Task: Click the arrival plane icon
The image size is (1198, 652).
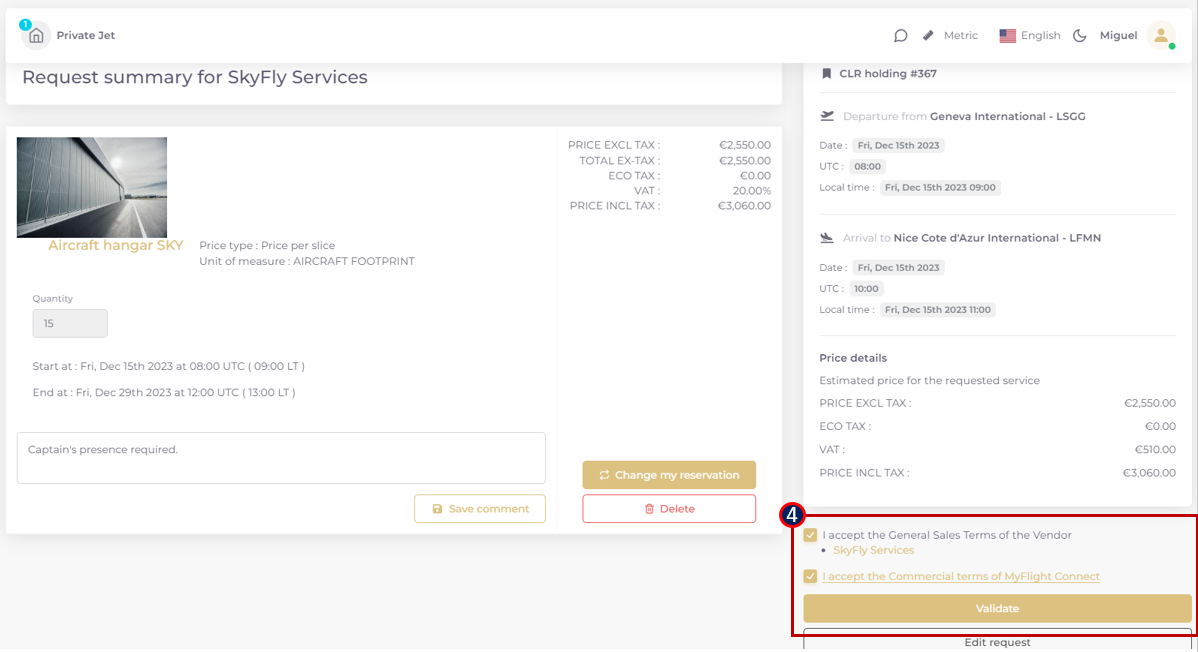Action: [827, 238]
